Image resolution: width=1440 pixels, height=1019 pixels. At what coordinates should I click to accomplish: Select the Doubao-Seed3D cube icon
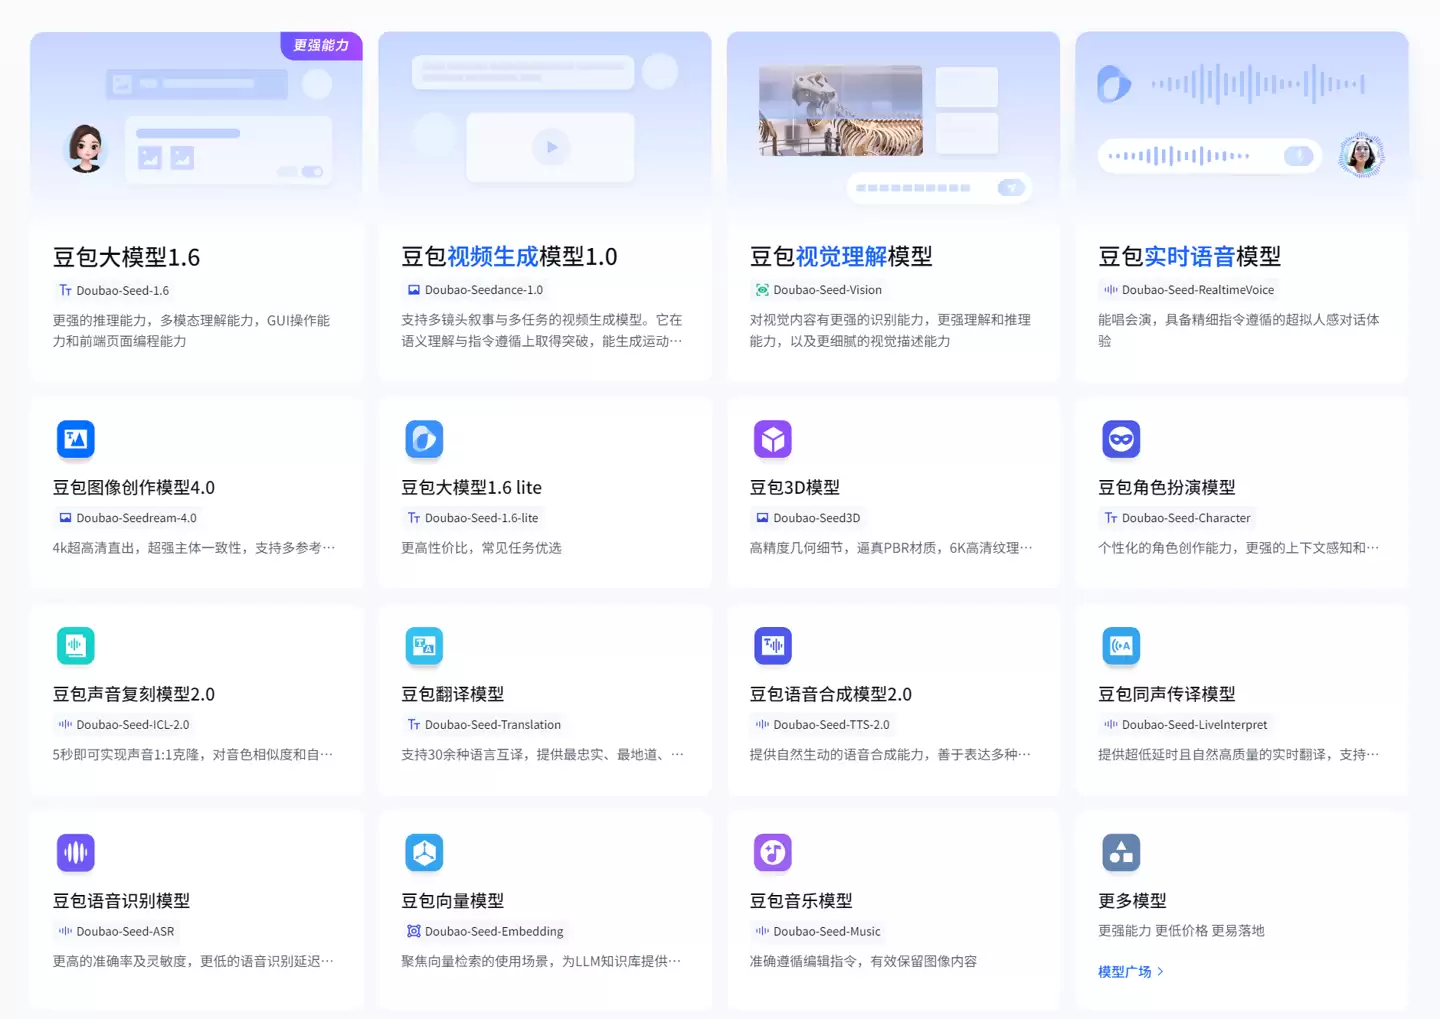click(x=773, y=439)
